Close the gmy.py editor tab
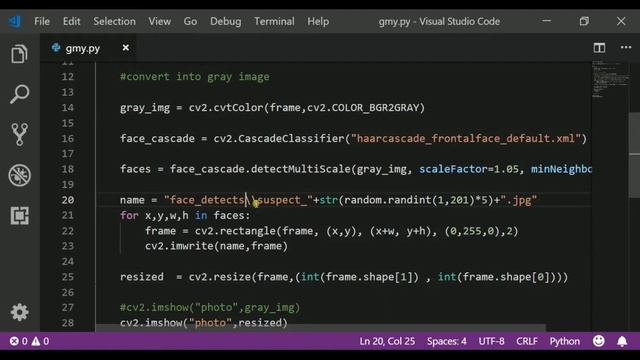Screen dimensions: 640x360 coord(126,48)
